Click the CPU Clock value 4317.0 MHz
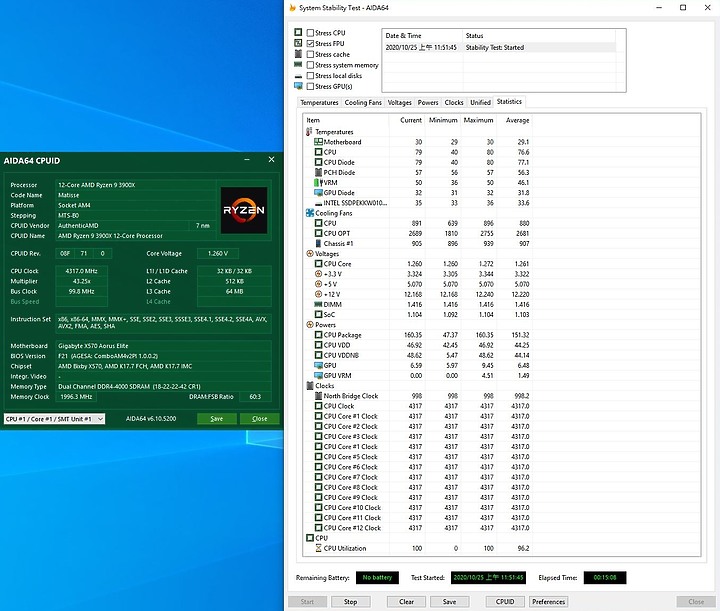The width and height of the screenshot is (720, 611). tap(82, 271)
